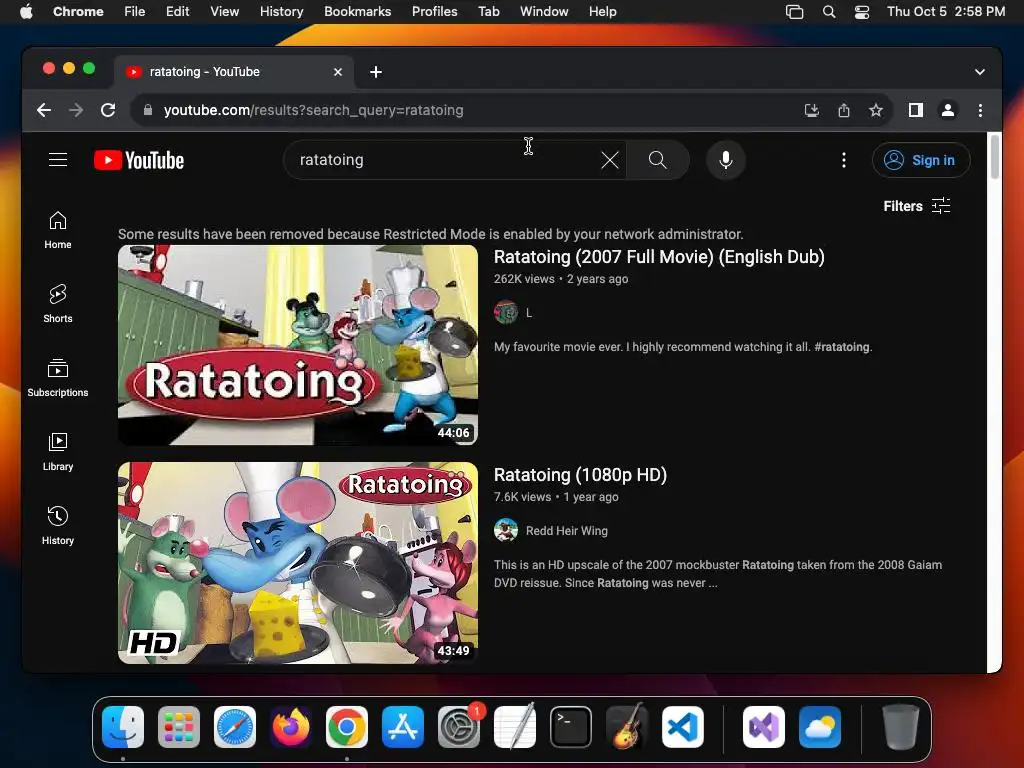Open the File menu
Viewport: 1024px width, 768px height.
(135, 12)
